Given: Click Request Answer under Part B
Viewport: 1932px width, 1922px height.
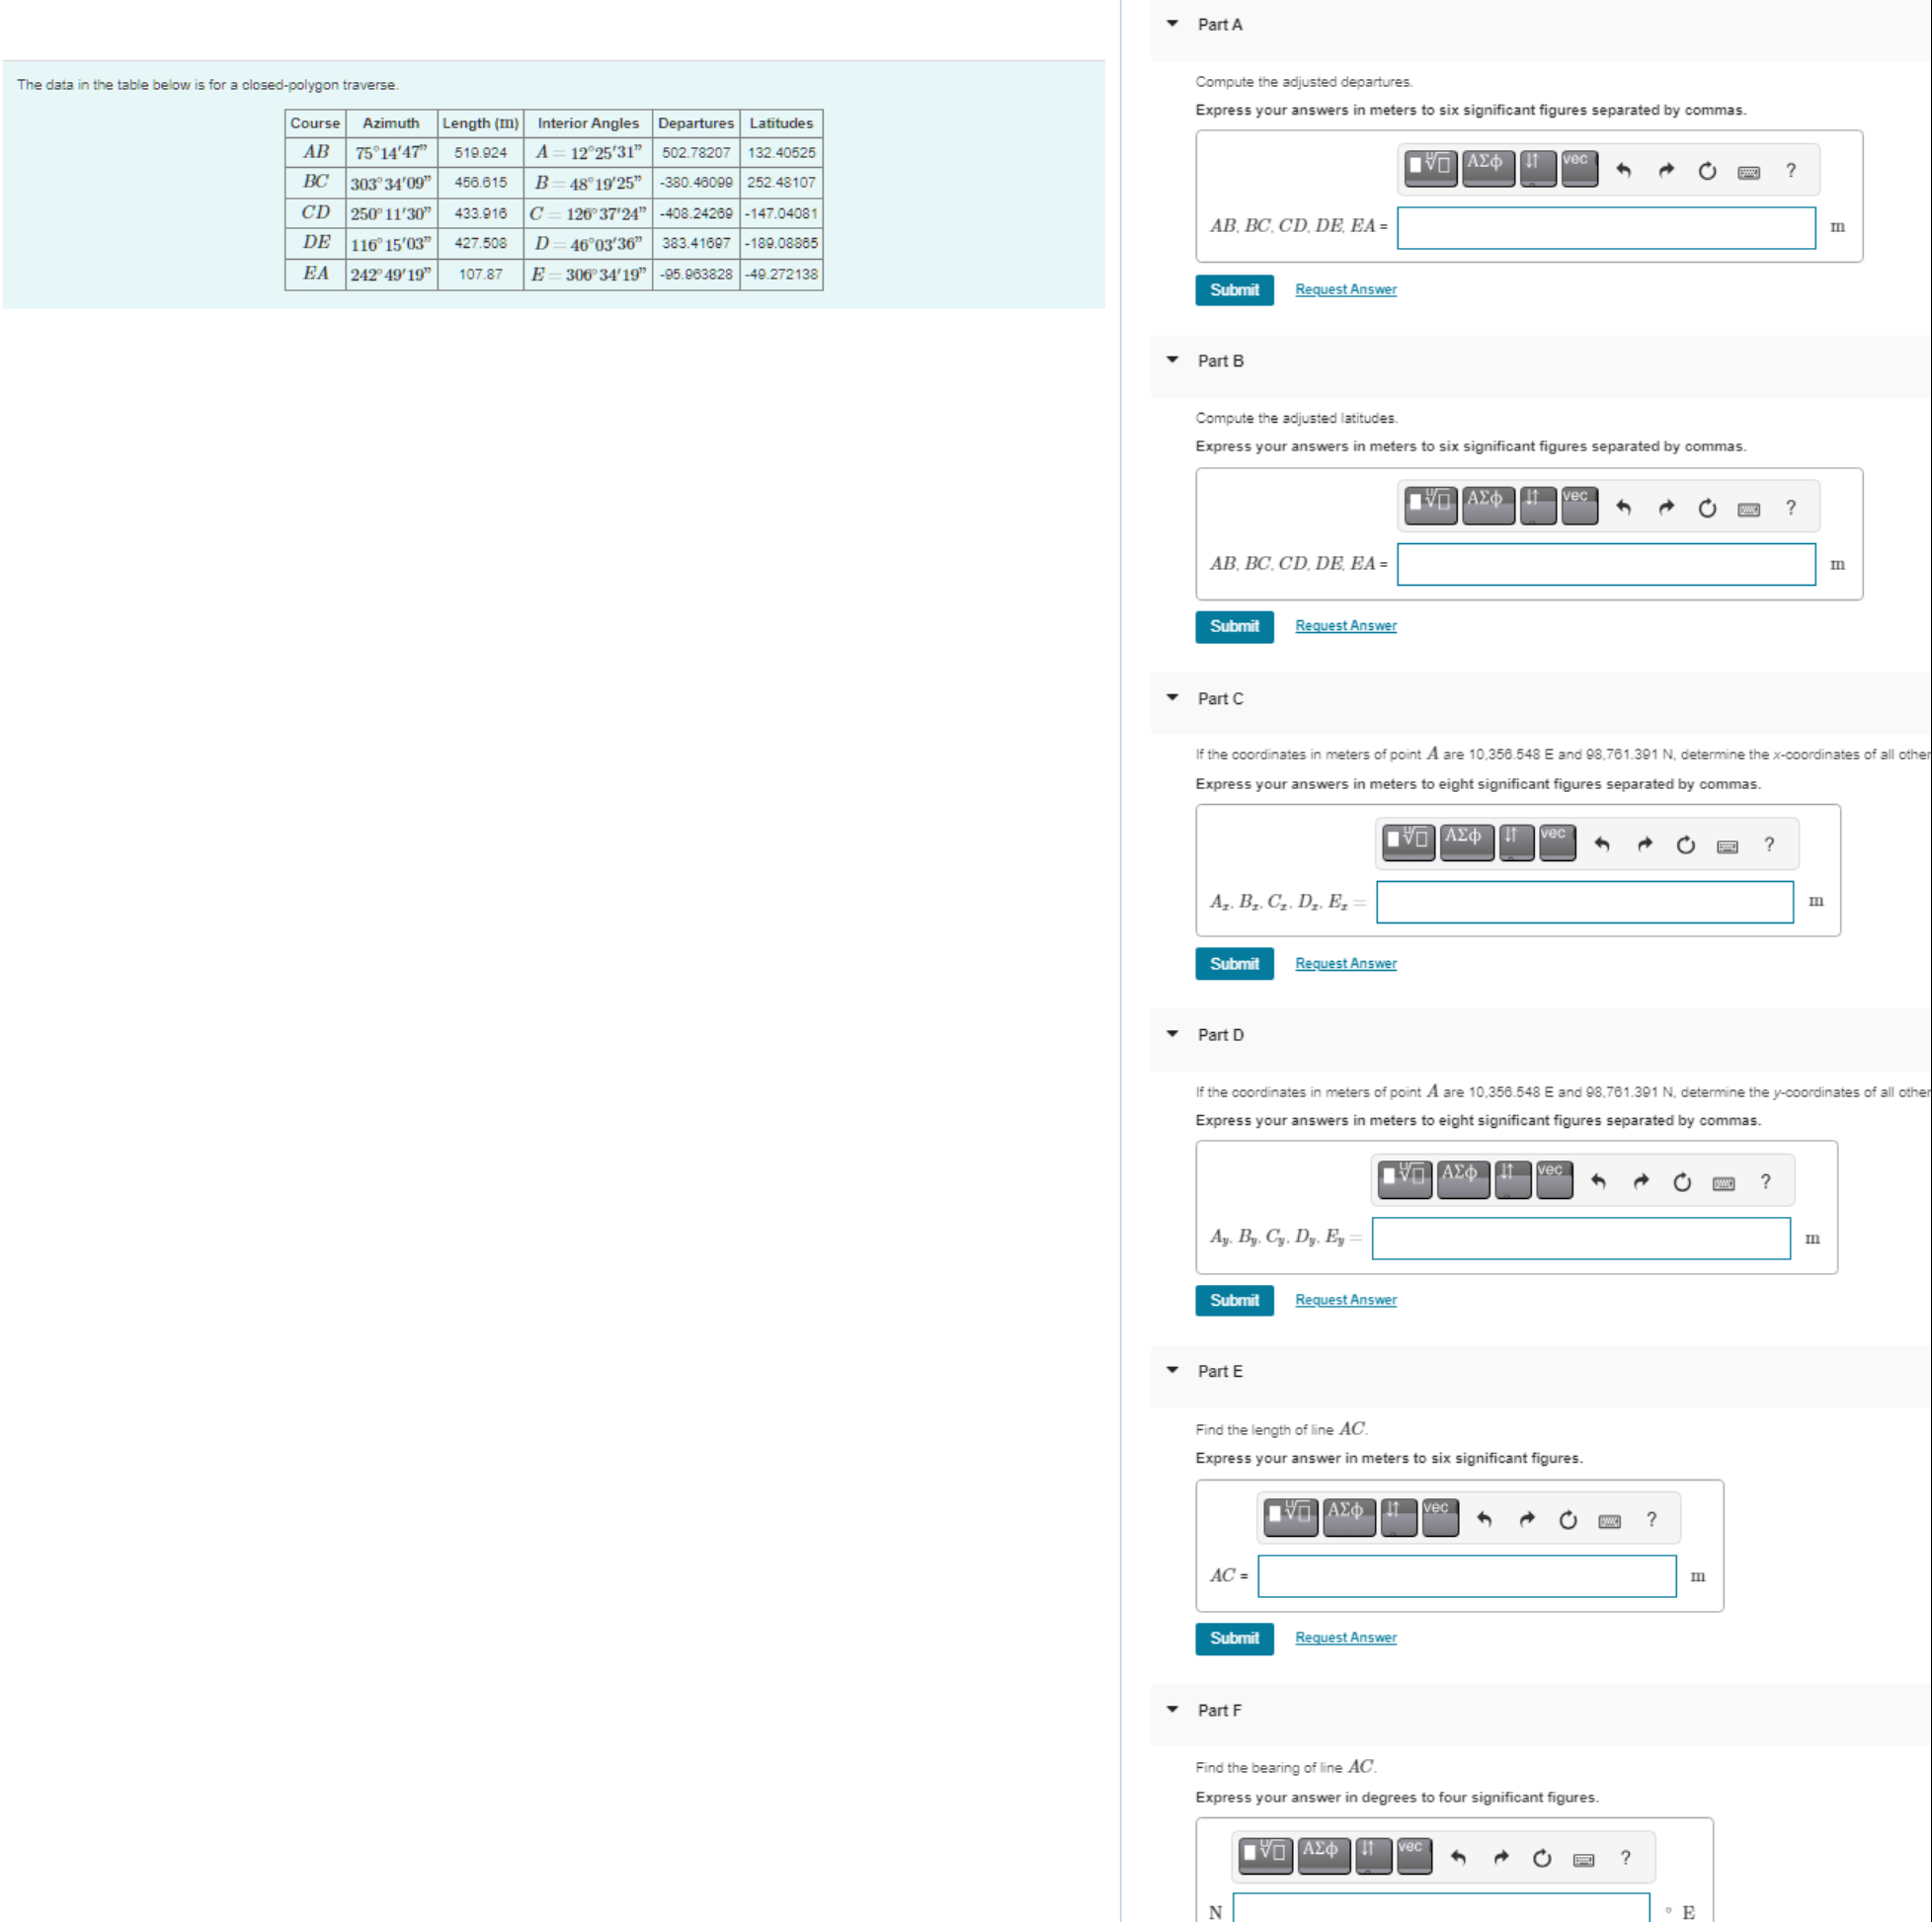Looking at the screenshot, I should 1345,625.
